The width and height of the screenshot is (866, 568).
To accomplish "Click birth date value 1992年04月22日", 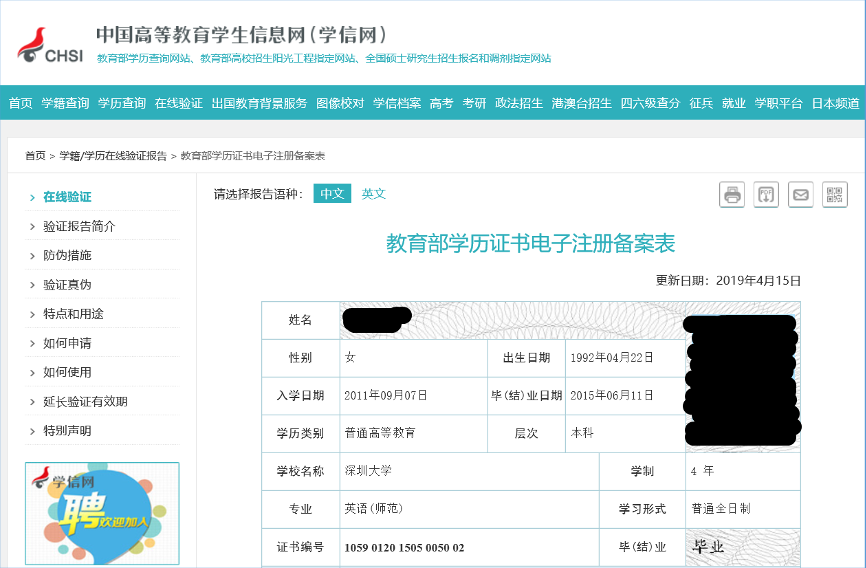I will [612, 357].
